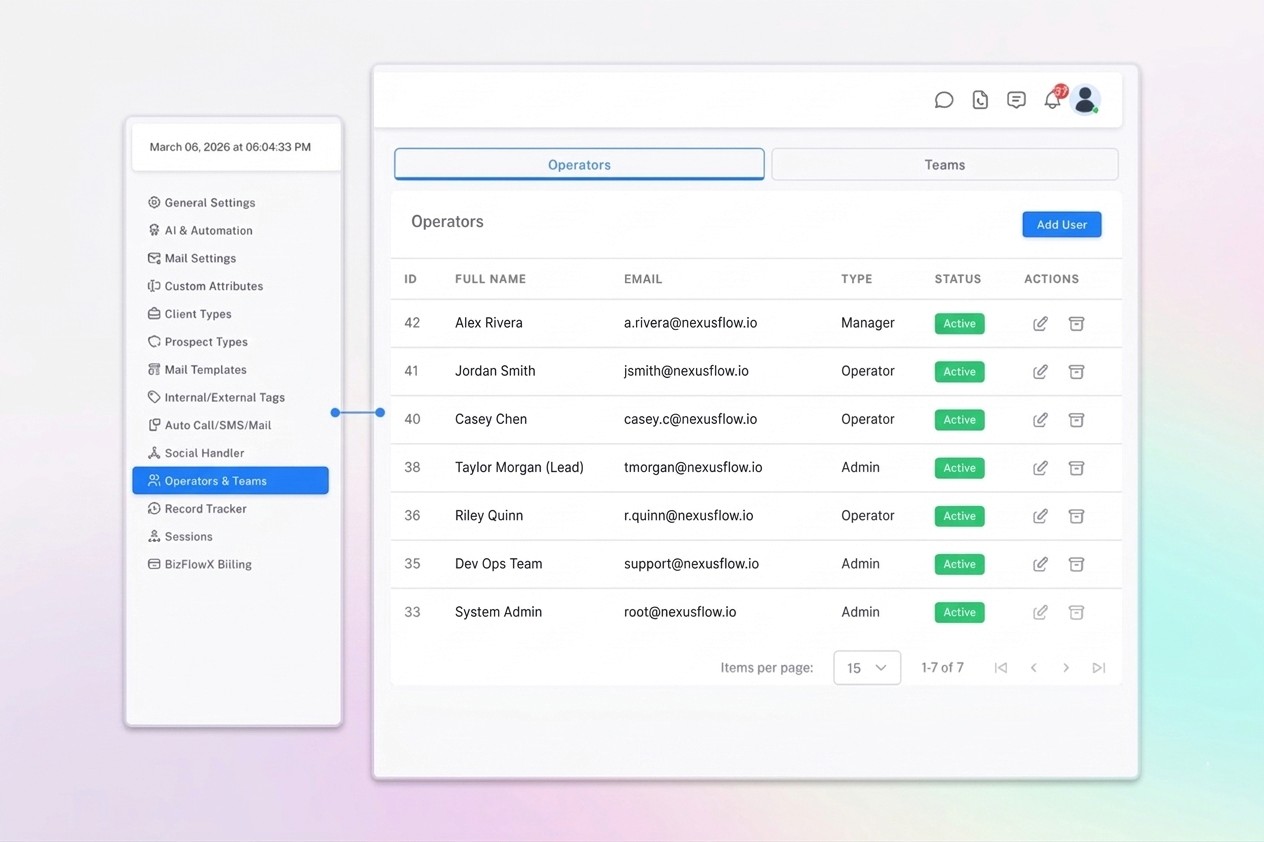Archive operator Alex Rivera
Screen dimensions: 1264x842
pyautogui.click(x=1076, y=324)
